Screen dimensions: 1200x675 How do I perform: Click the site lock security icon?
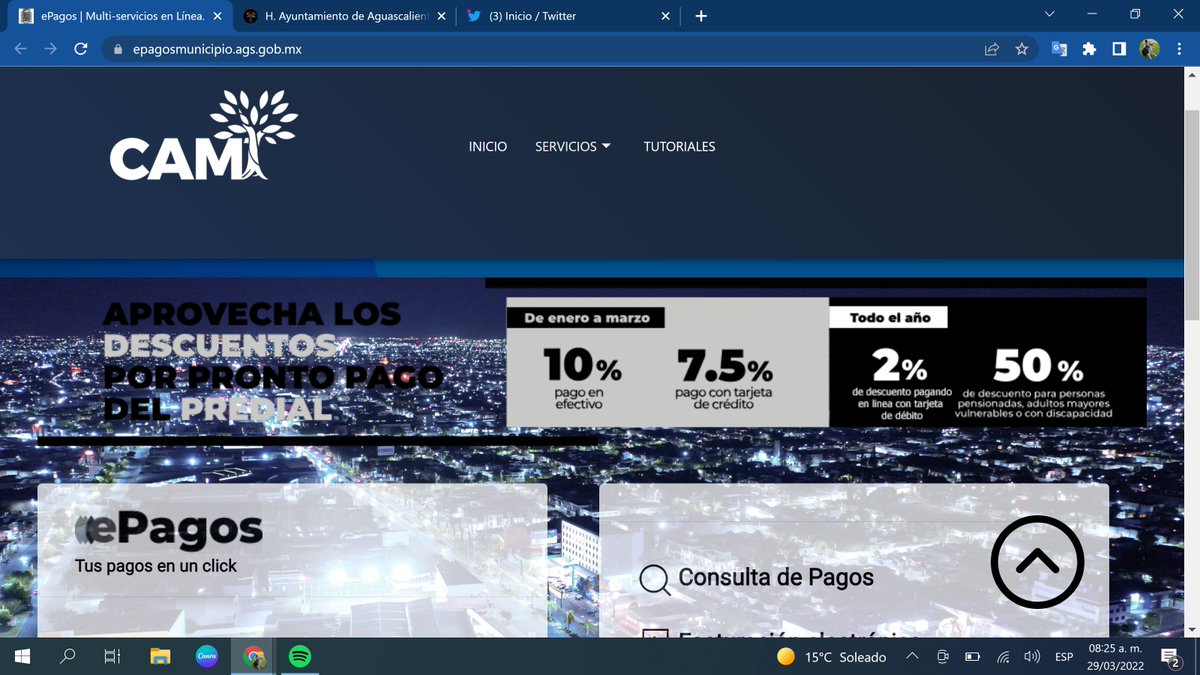118,49
